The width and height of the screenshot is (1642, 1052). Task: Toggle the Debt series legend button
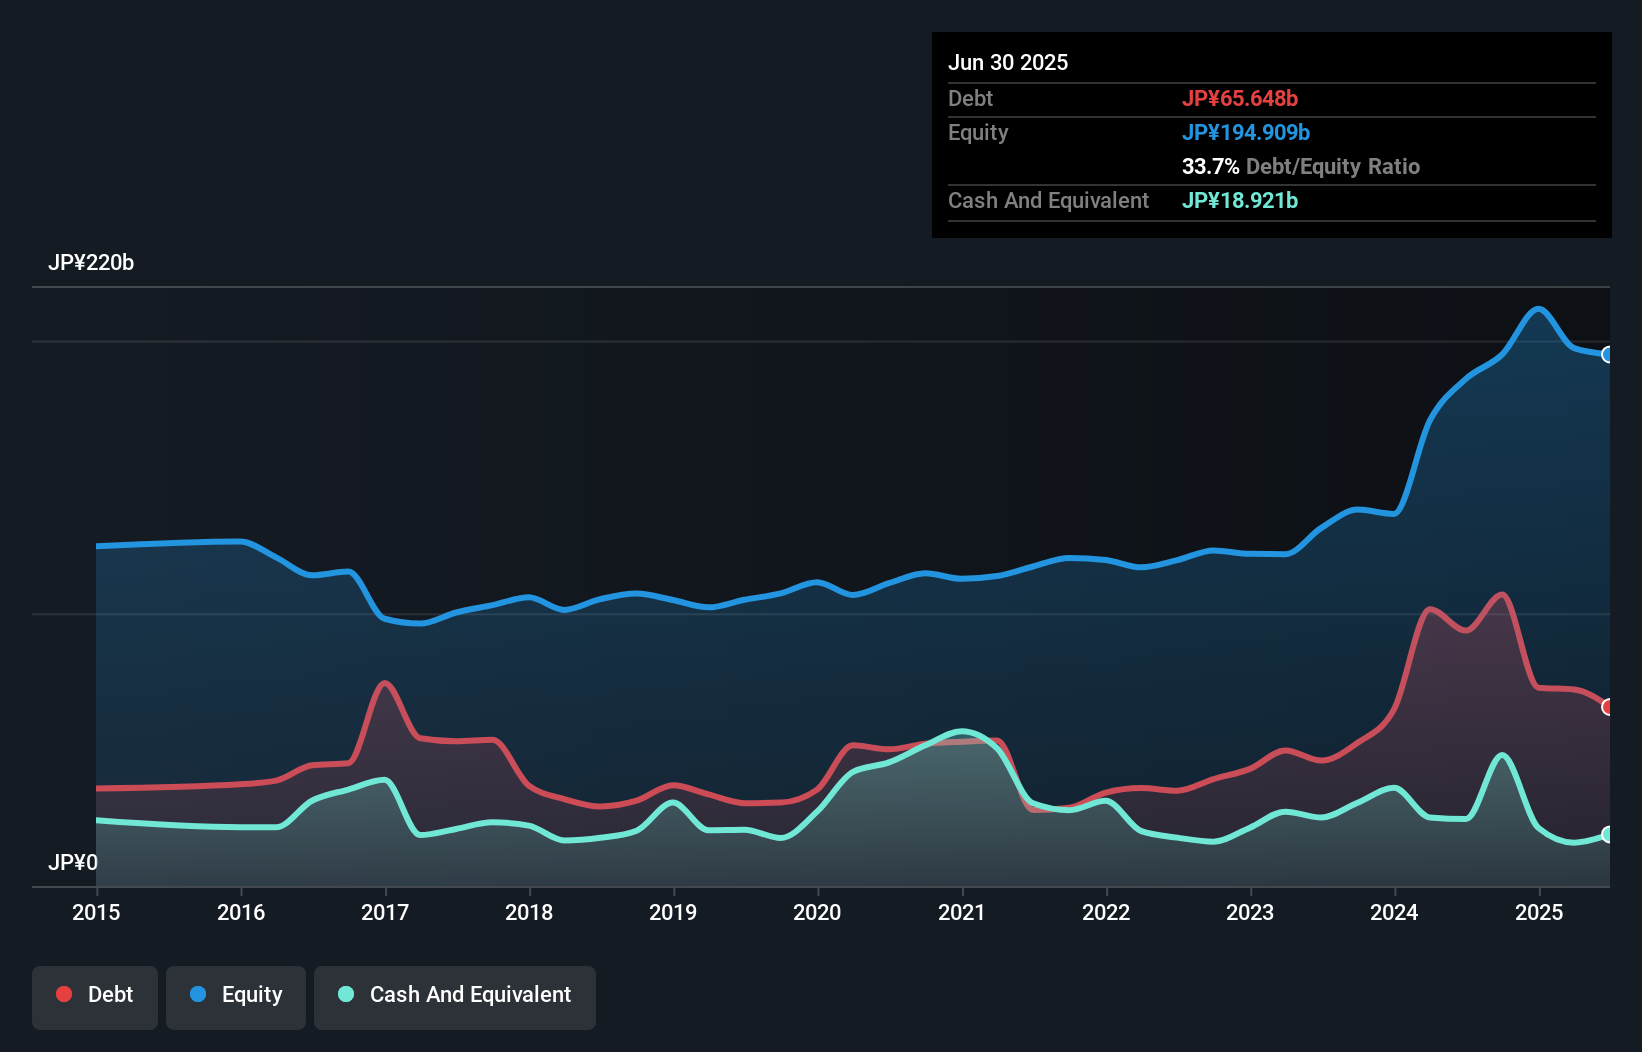(x=95, y=995)
